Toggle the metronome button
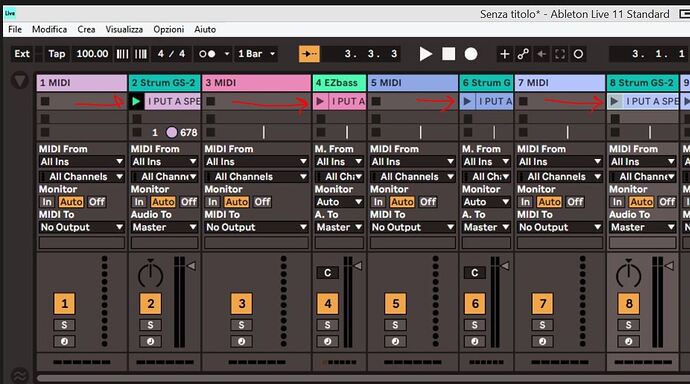 click(x=207, y=54)
